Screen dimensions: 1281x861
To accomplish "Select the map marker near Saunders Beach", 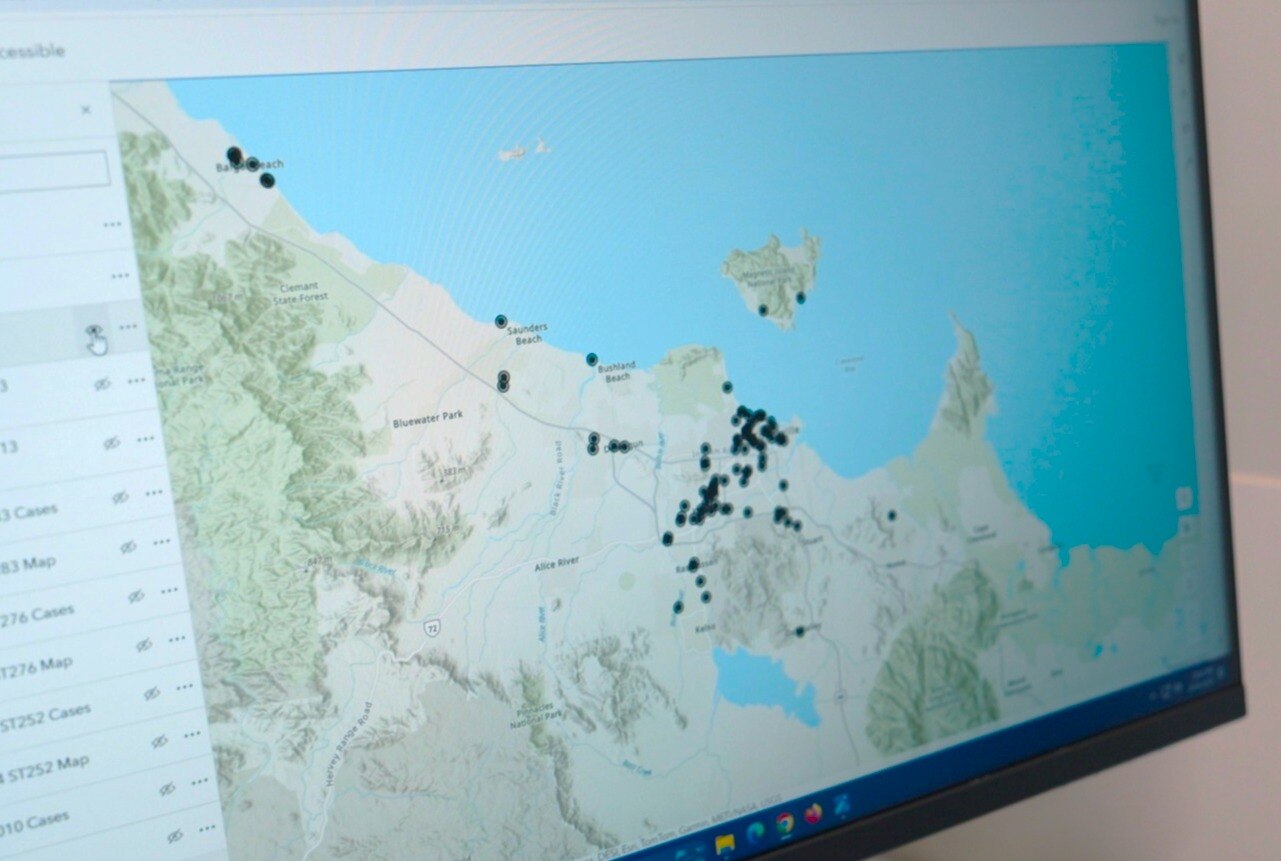I will (498, 323).
